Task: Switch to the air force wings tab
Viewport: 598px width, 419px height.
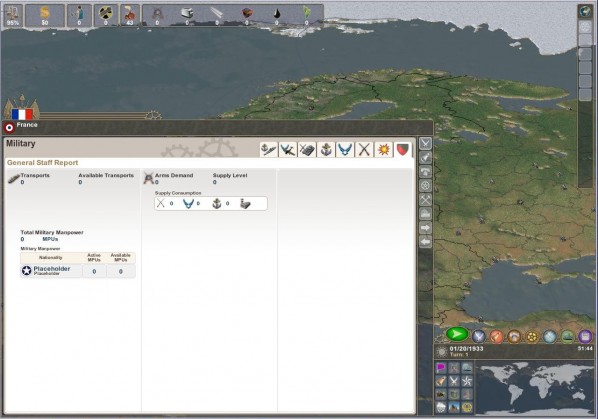Action: [x=345, y=149]
